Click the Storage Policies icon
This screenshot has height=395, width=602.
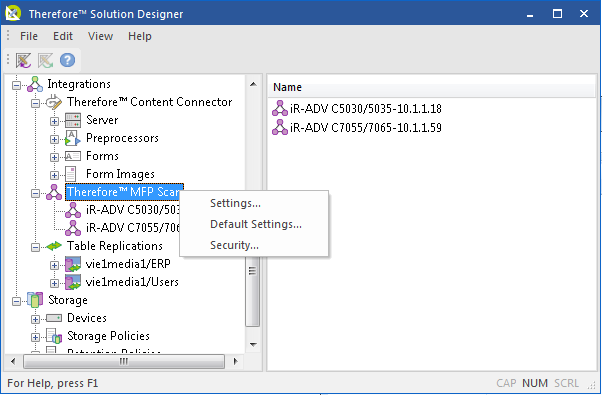[54, 336]
